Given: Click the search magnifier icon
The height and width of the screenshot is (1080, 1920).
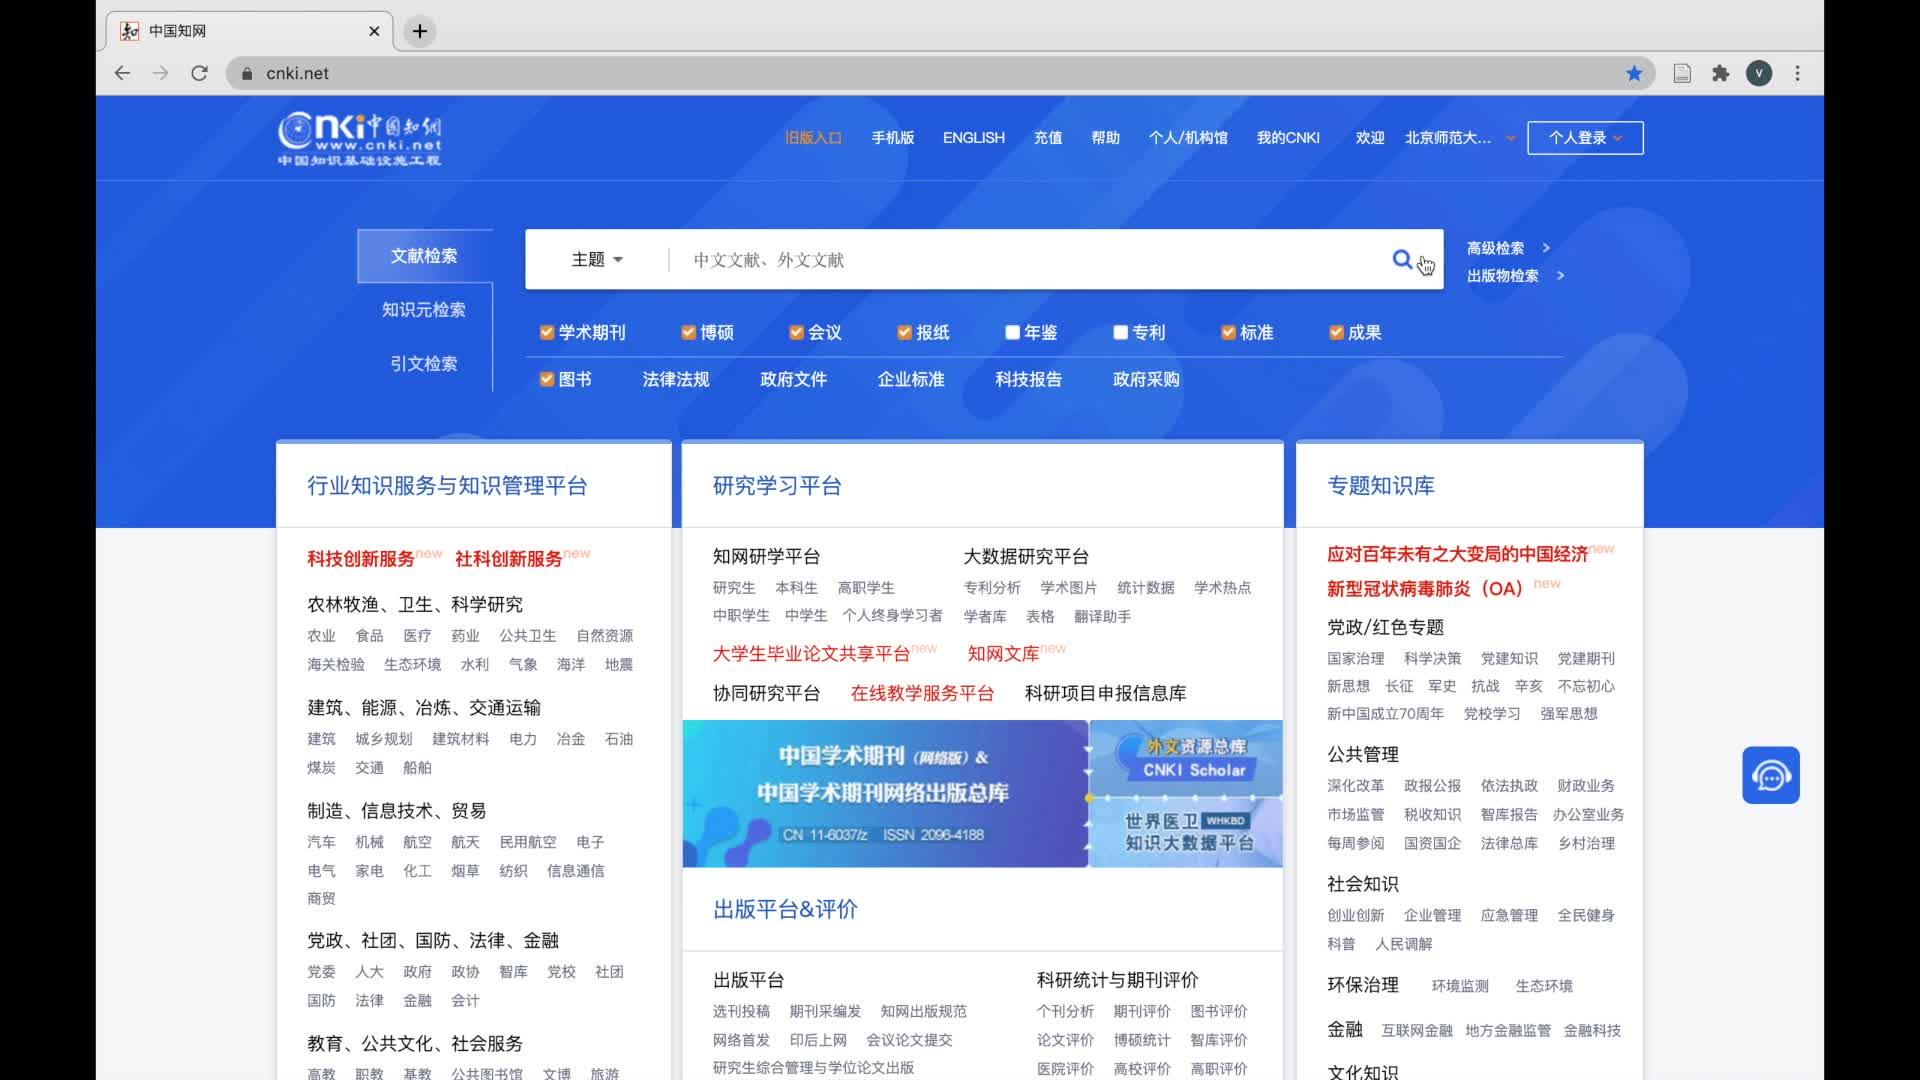Looking at the screenshot, I should coord(1402,260).
